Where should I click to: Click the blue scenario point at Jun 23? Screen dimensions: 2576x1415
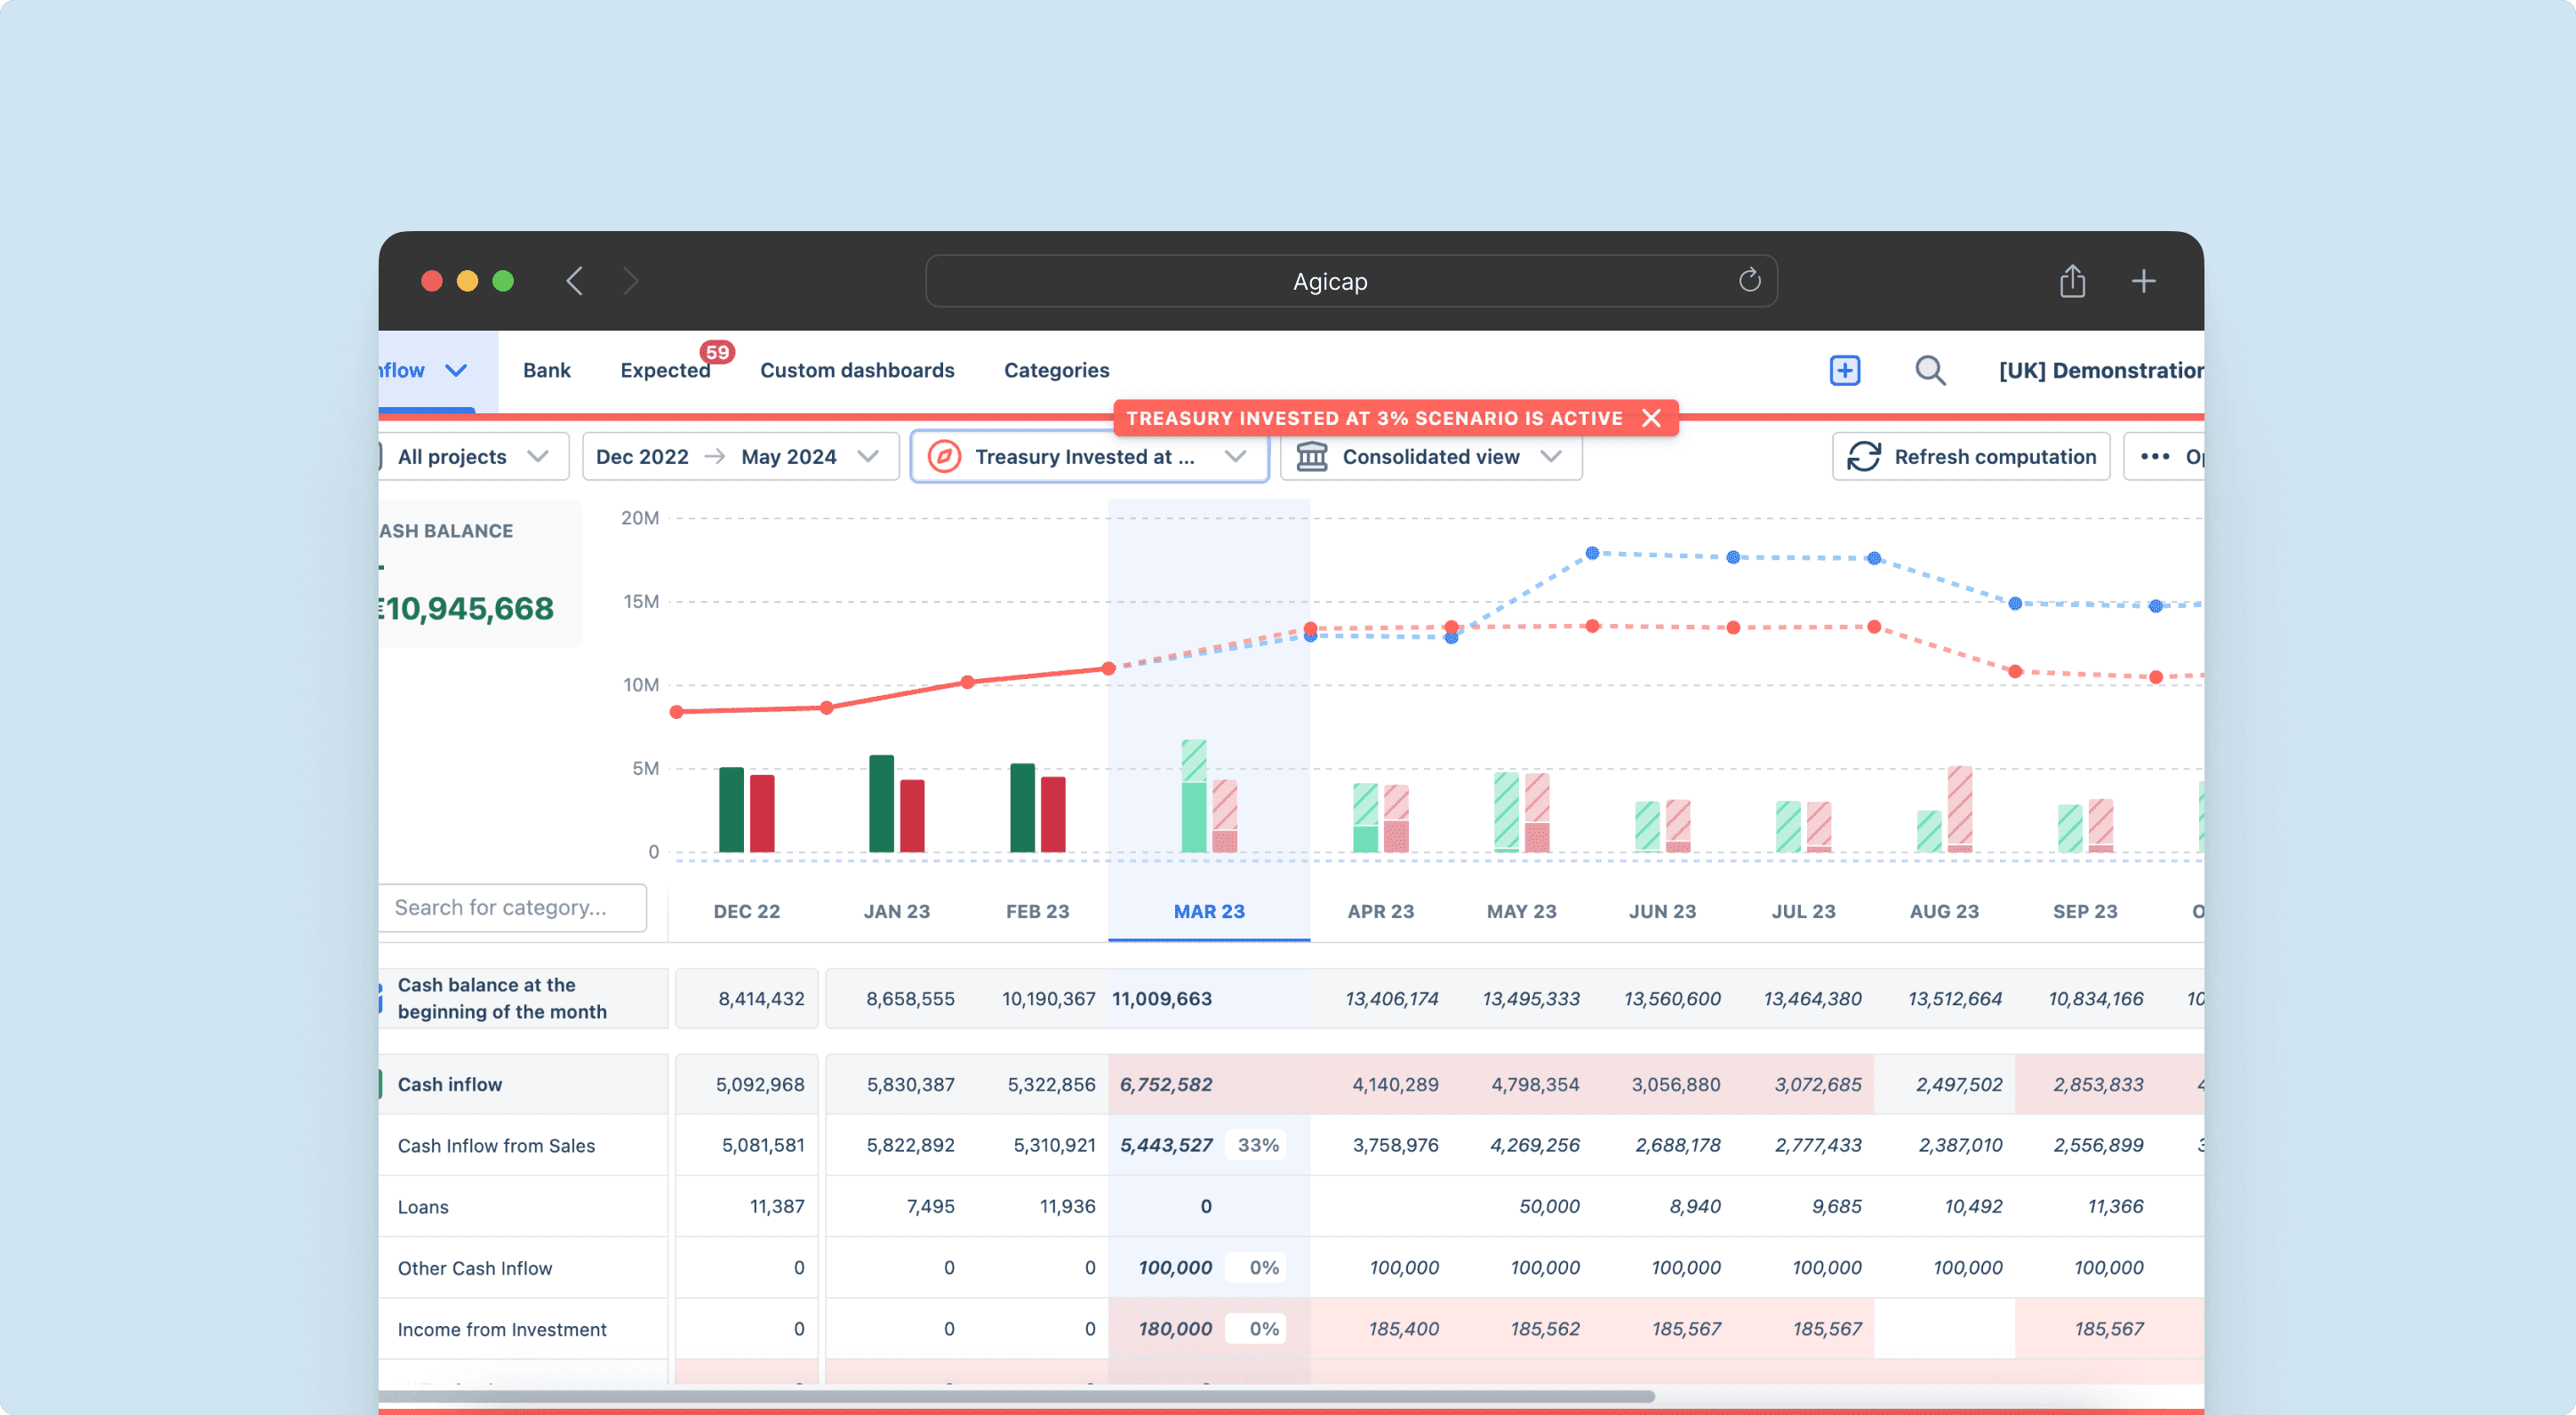(x=1592, y=553)
